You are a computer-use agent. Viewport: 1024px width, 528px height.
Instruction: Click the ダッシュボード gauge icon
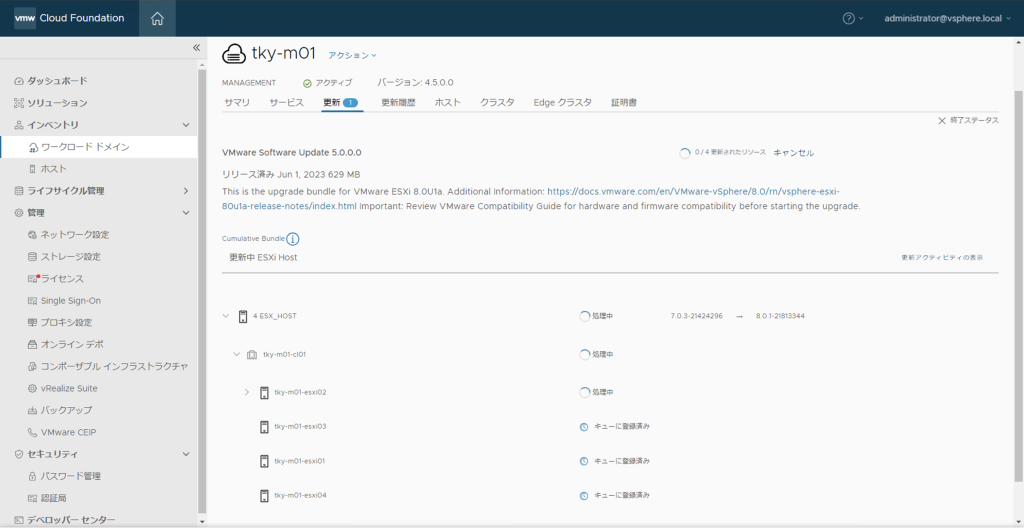pyautogui.click(x=19, y=81)
